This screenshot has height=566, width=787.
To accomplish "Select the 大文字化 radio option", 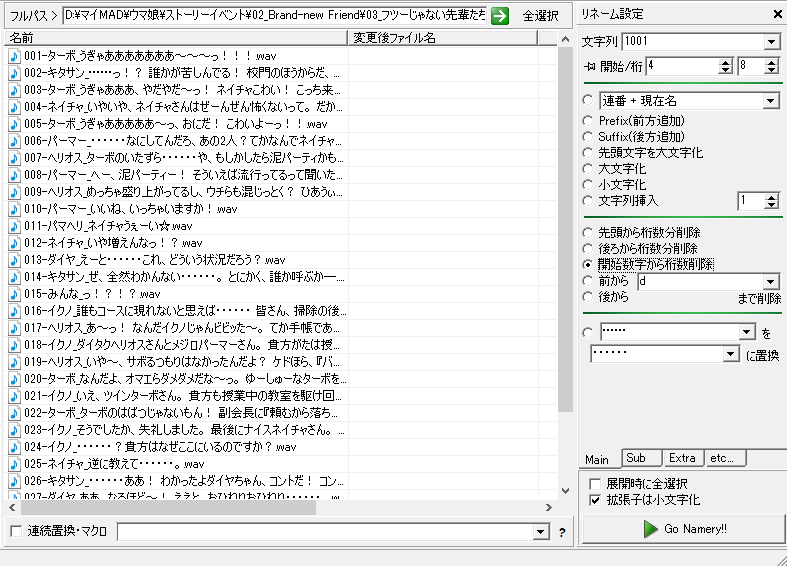I will (x=587, y=169).
